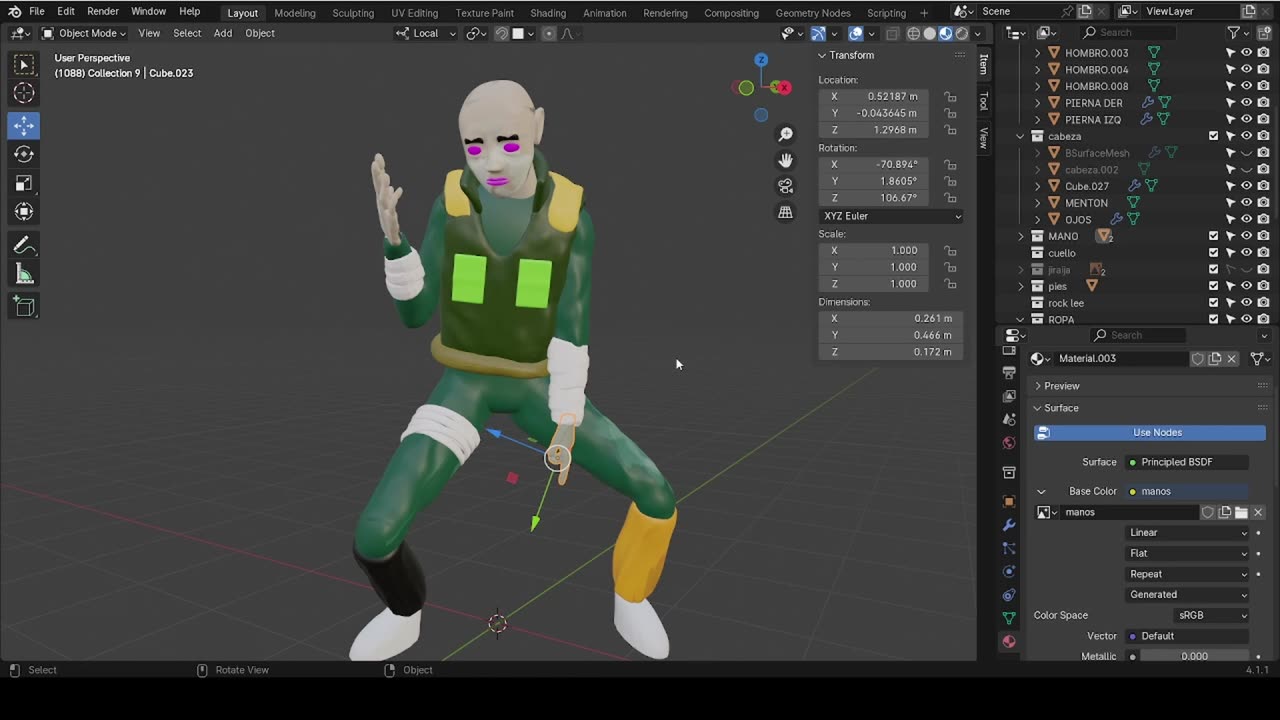Image resolution: width=1280 pixels, height=720 pixels.
Task: Toggle X-ray mode in viewport header
Action: pos(892,33)
